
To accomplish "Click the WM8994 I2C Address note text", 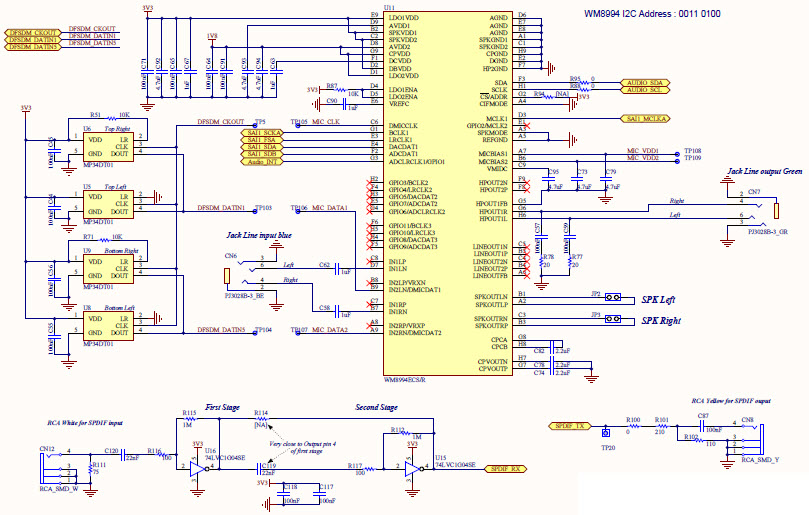I will point(652,14).
